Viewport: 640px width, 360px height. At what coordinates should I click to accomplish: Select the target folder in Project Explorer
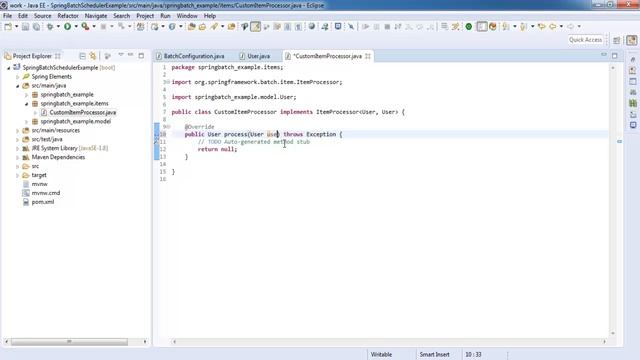[x=39, y=175]
